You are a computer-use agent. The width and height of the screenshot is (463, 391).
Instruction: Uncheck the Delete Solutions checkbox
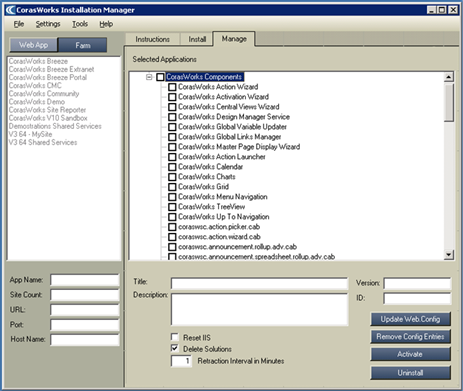[x=174, y=348]
